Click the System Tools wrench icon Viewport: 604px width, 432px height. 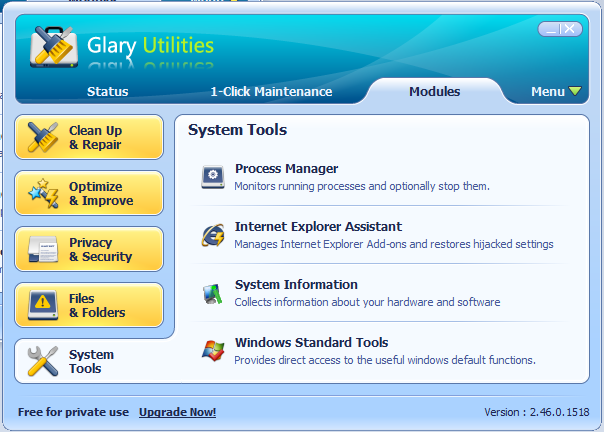click(x=43, y=361)
